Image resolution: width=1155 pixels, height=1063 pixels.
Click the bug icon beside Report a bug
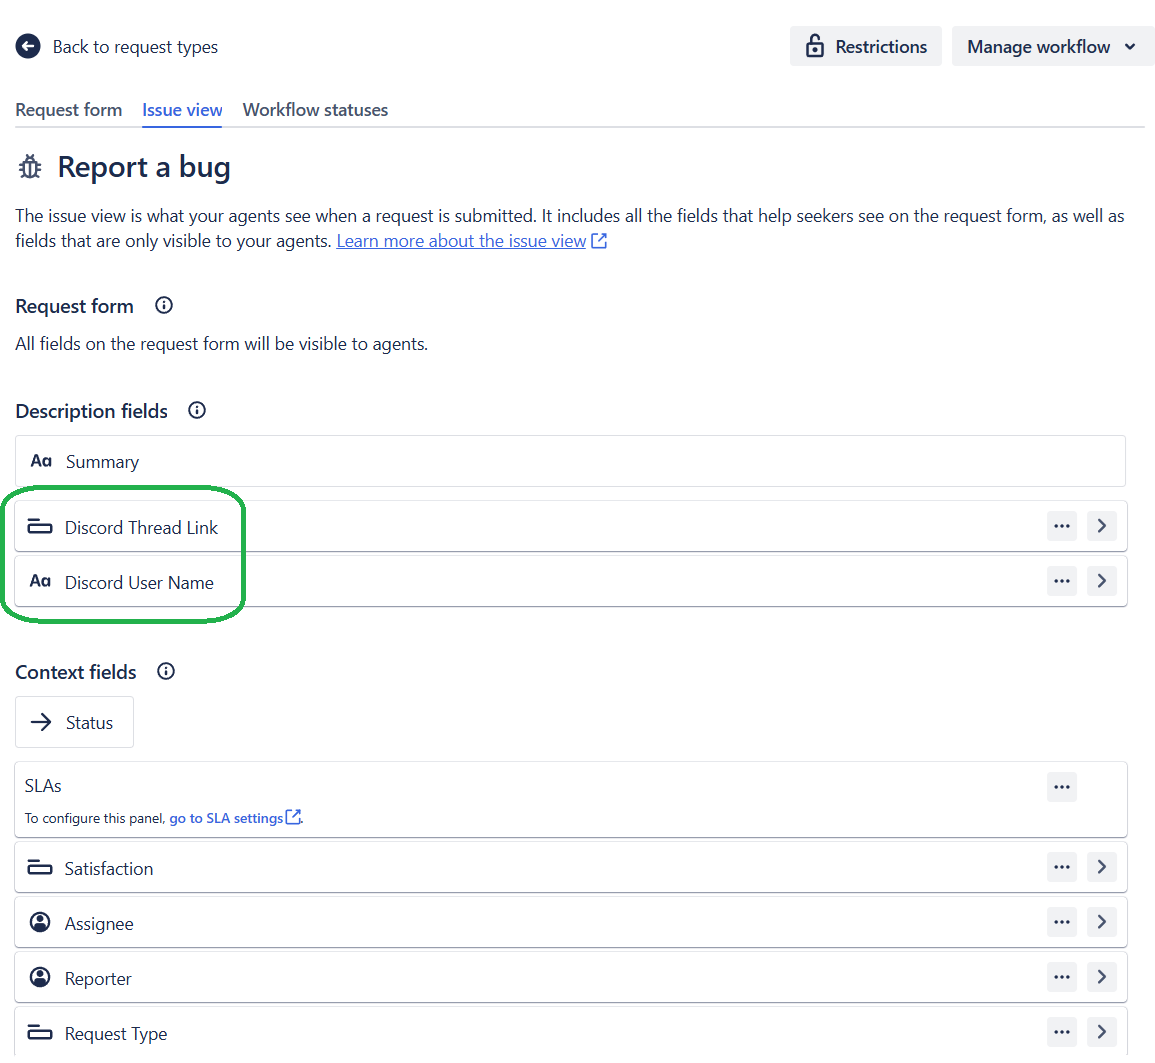(29, 166)
